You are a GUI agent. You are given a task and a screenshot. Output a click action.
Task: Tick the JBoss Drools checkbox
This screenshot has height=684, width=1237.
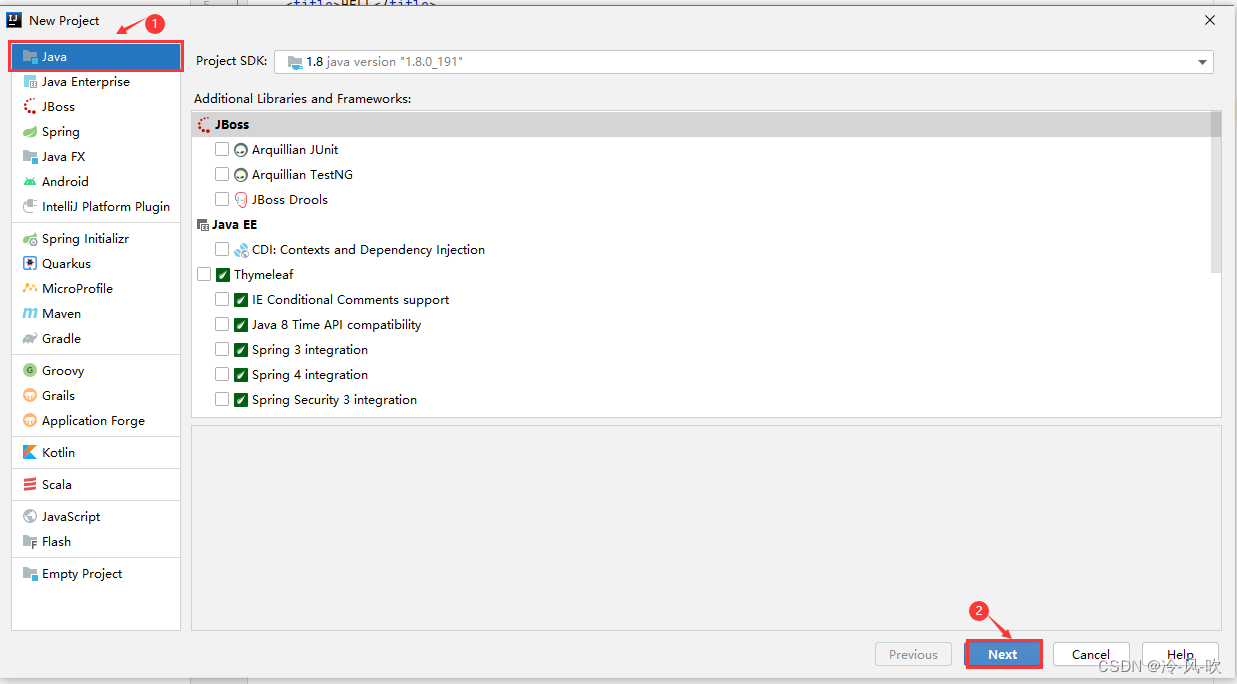[222, 200]
